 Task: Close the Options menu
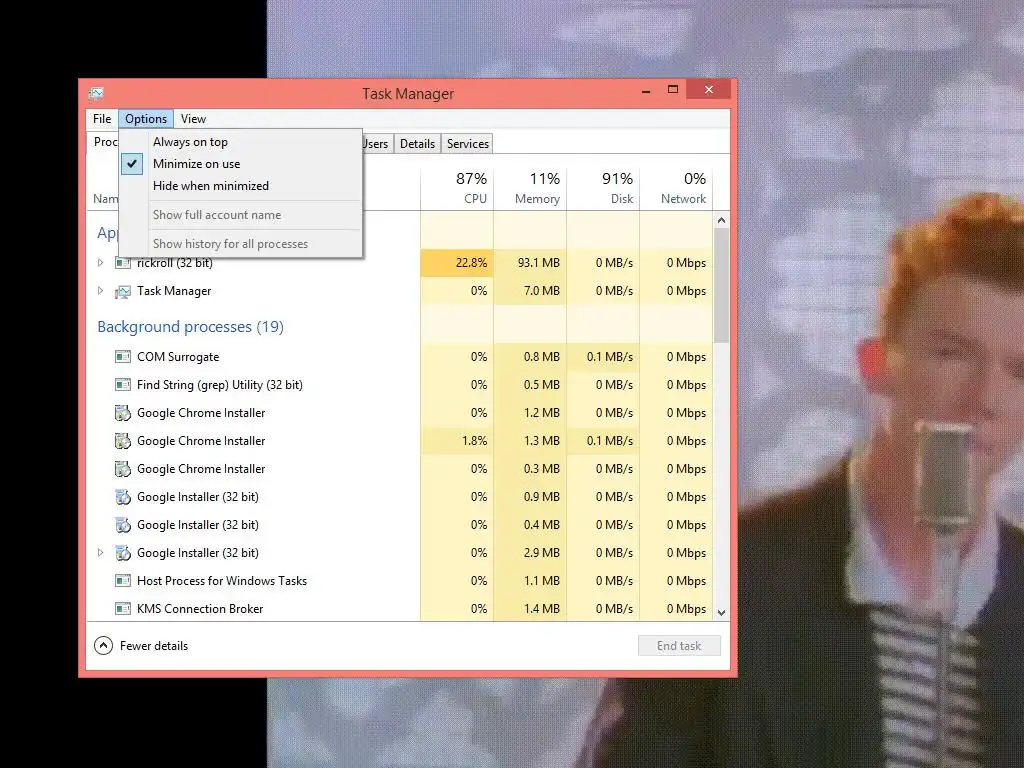coord(146,119)
